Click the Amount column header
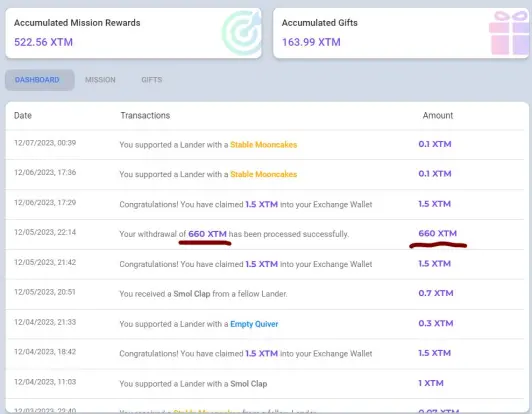 pyautogui.click(x=438, y=115)
